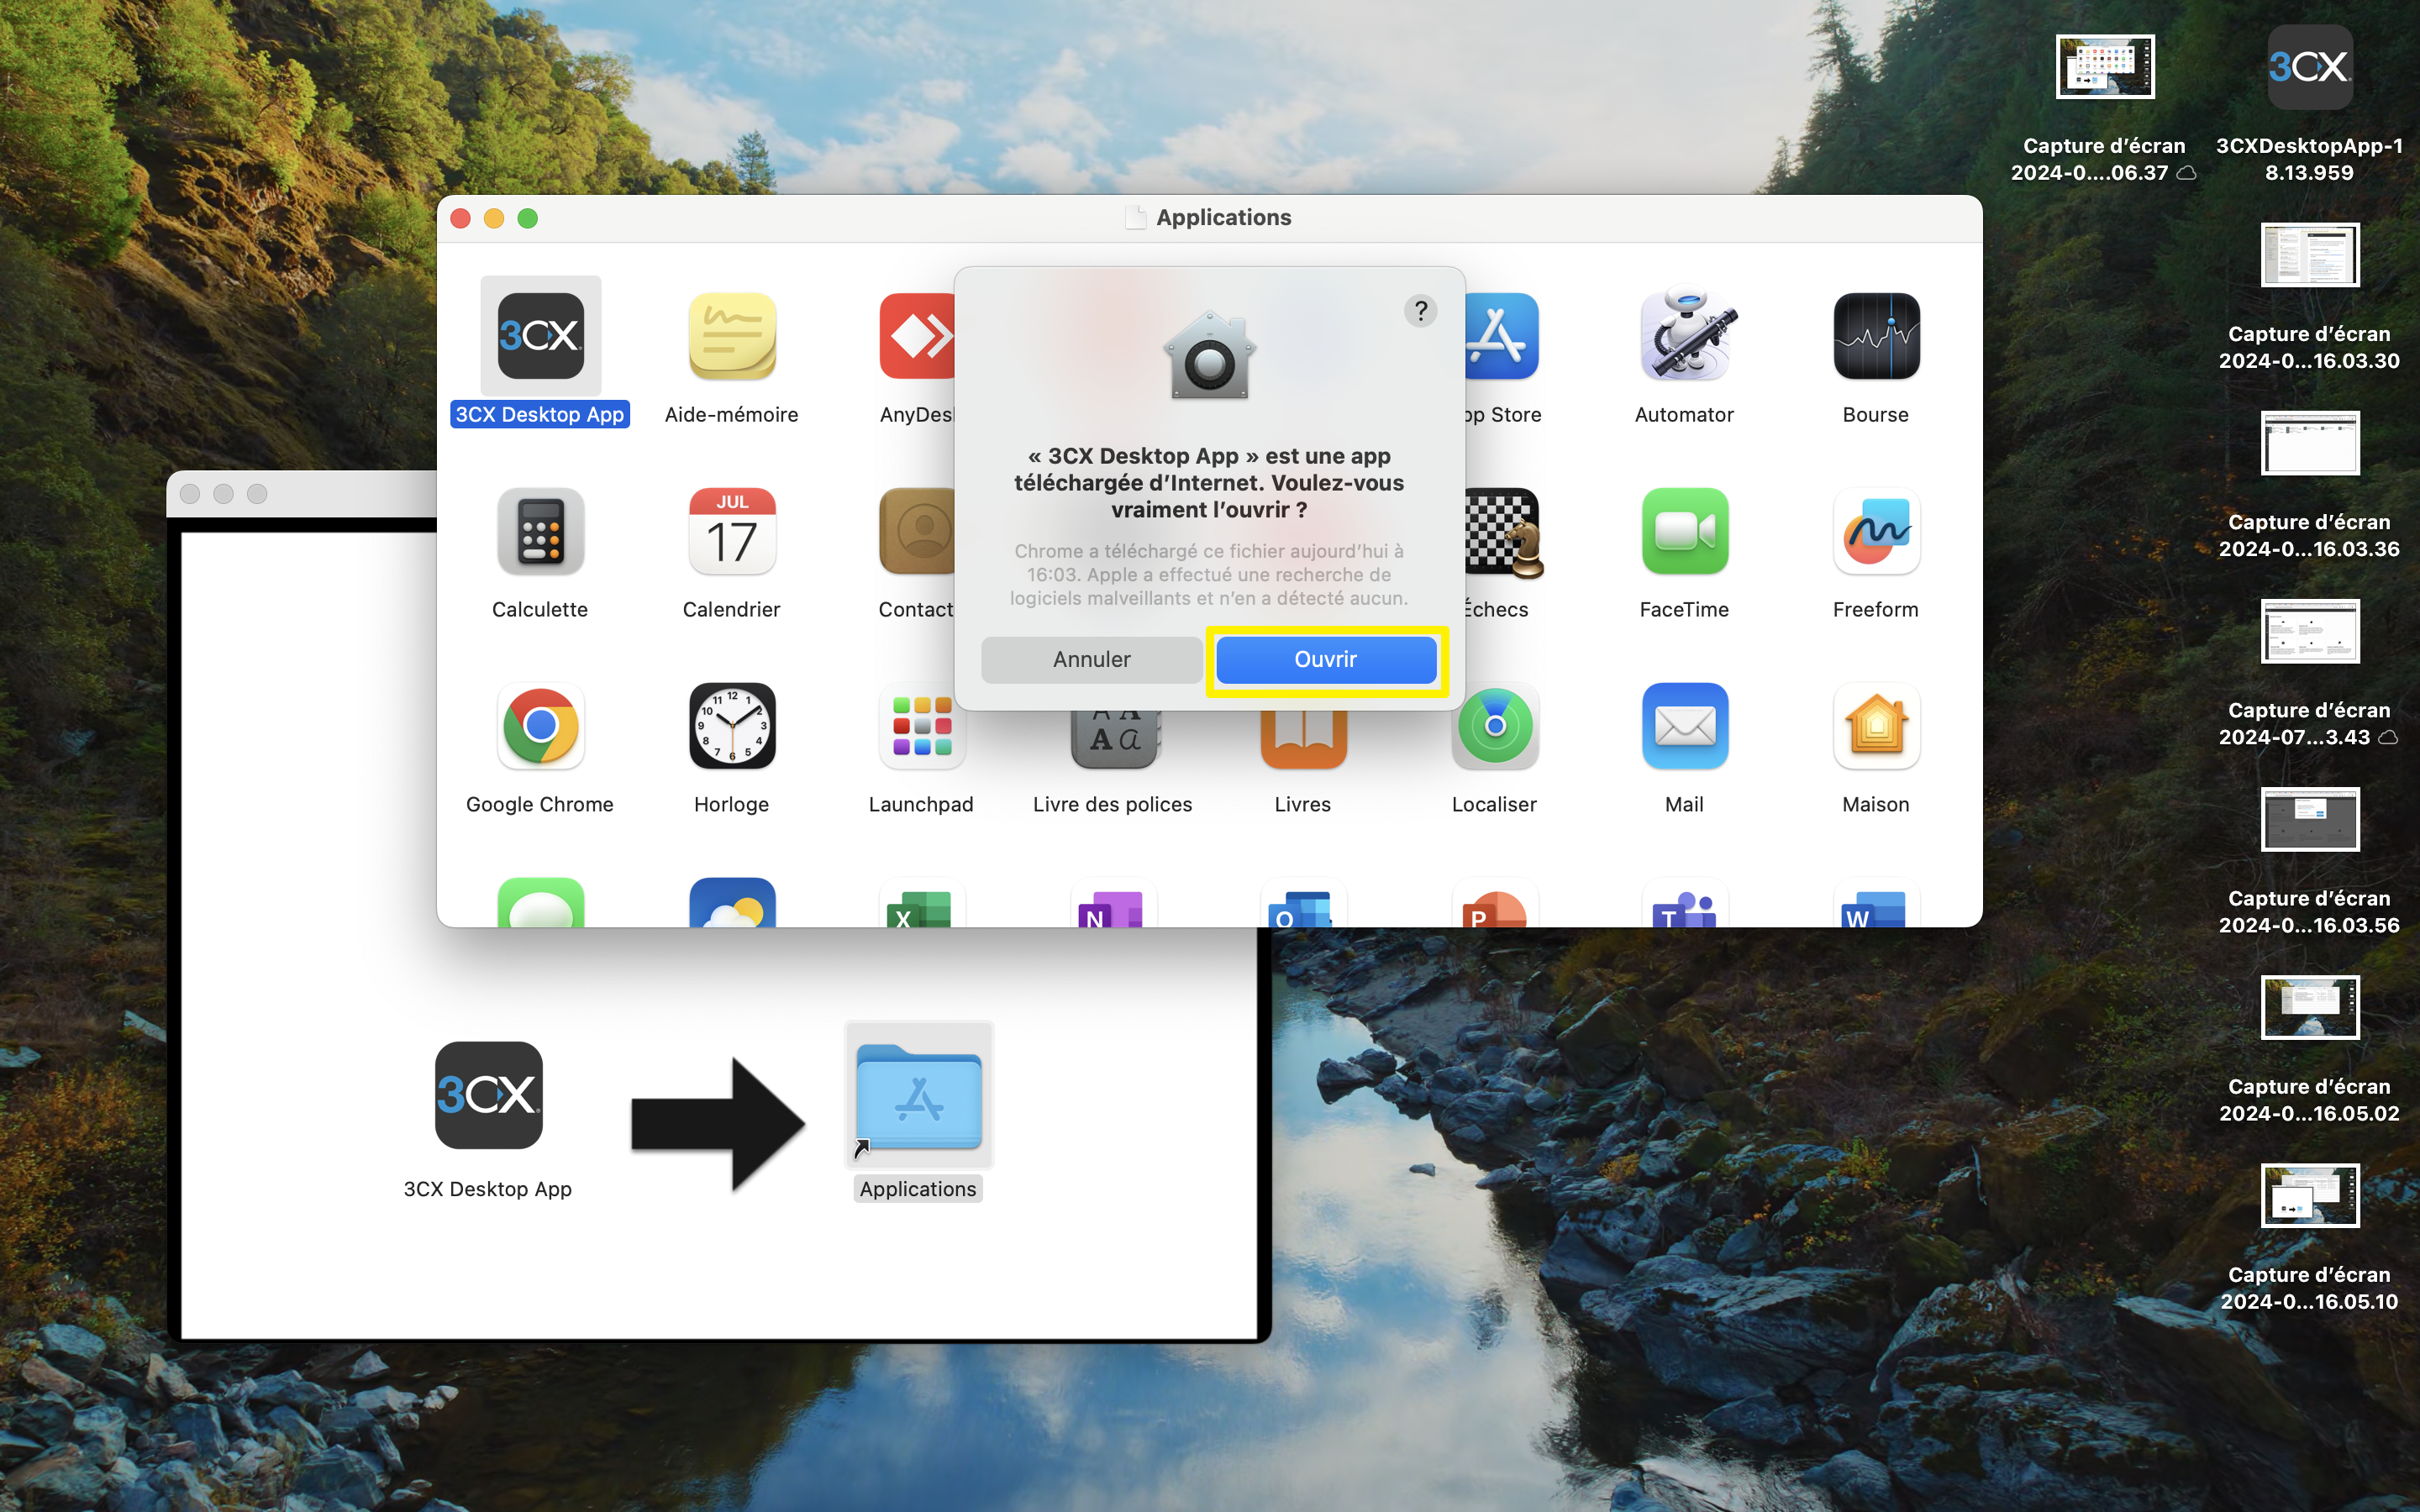Click the "Applications" window title text
Viewport: 2420px width, 1512px height.
coord(1223,218)
